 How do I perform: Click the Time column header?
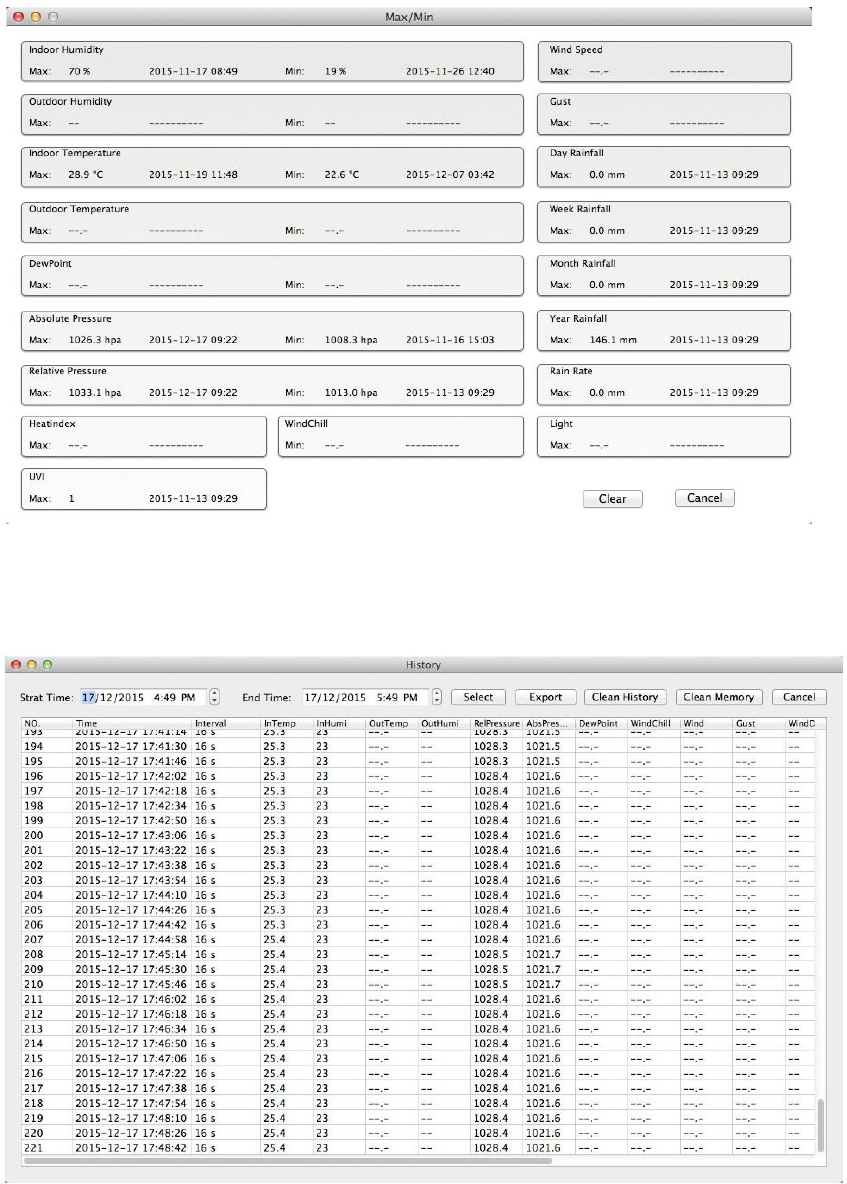[133, 723]
